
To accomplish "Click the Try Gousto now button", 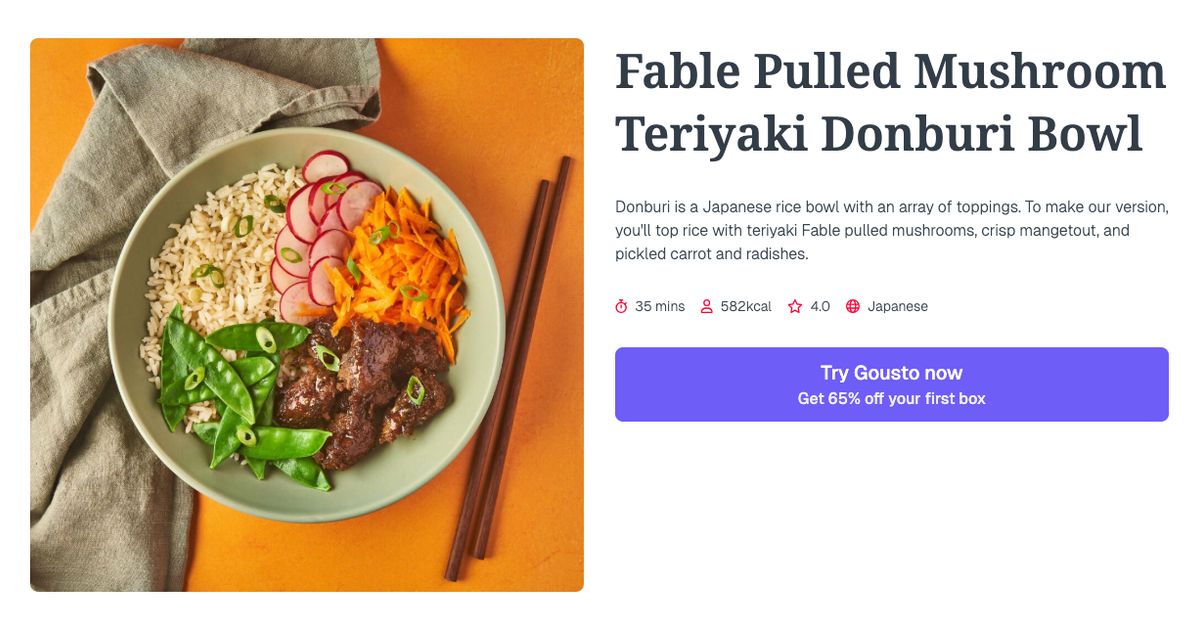I will (891, 372).
